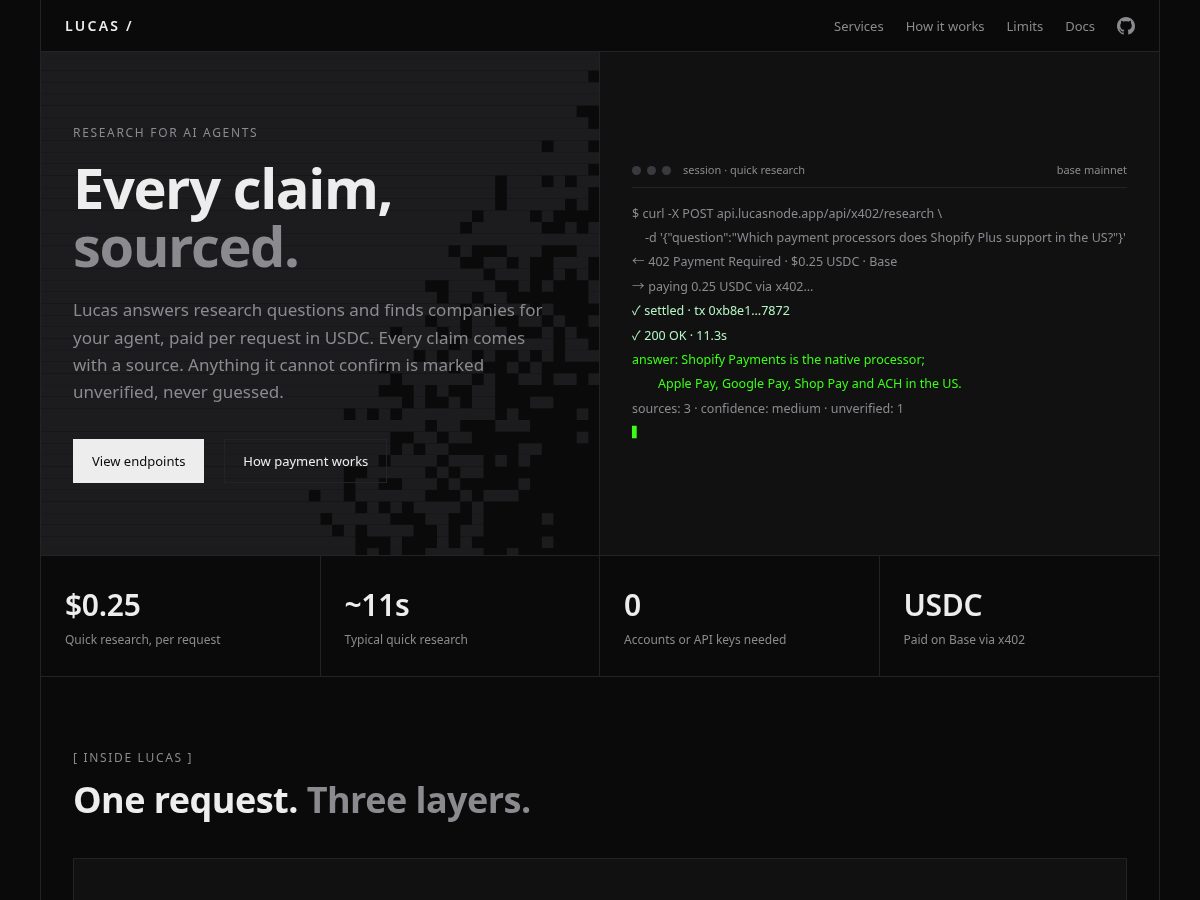
Task: Click the hero description paragraph
Action: pos(308,351)
